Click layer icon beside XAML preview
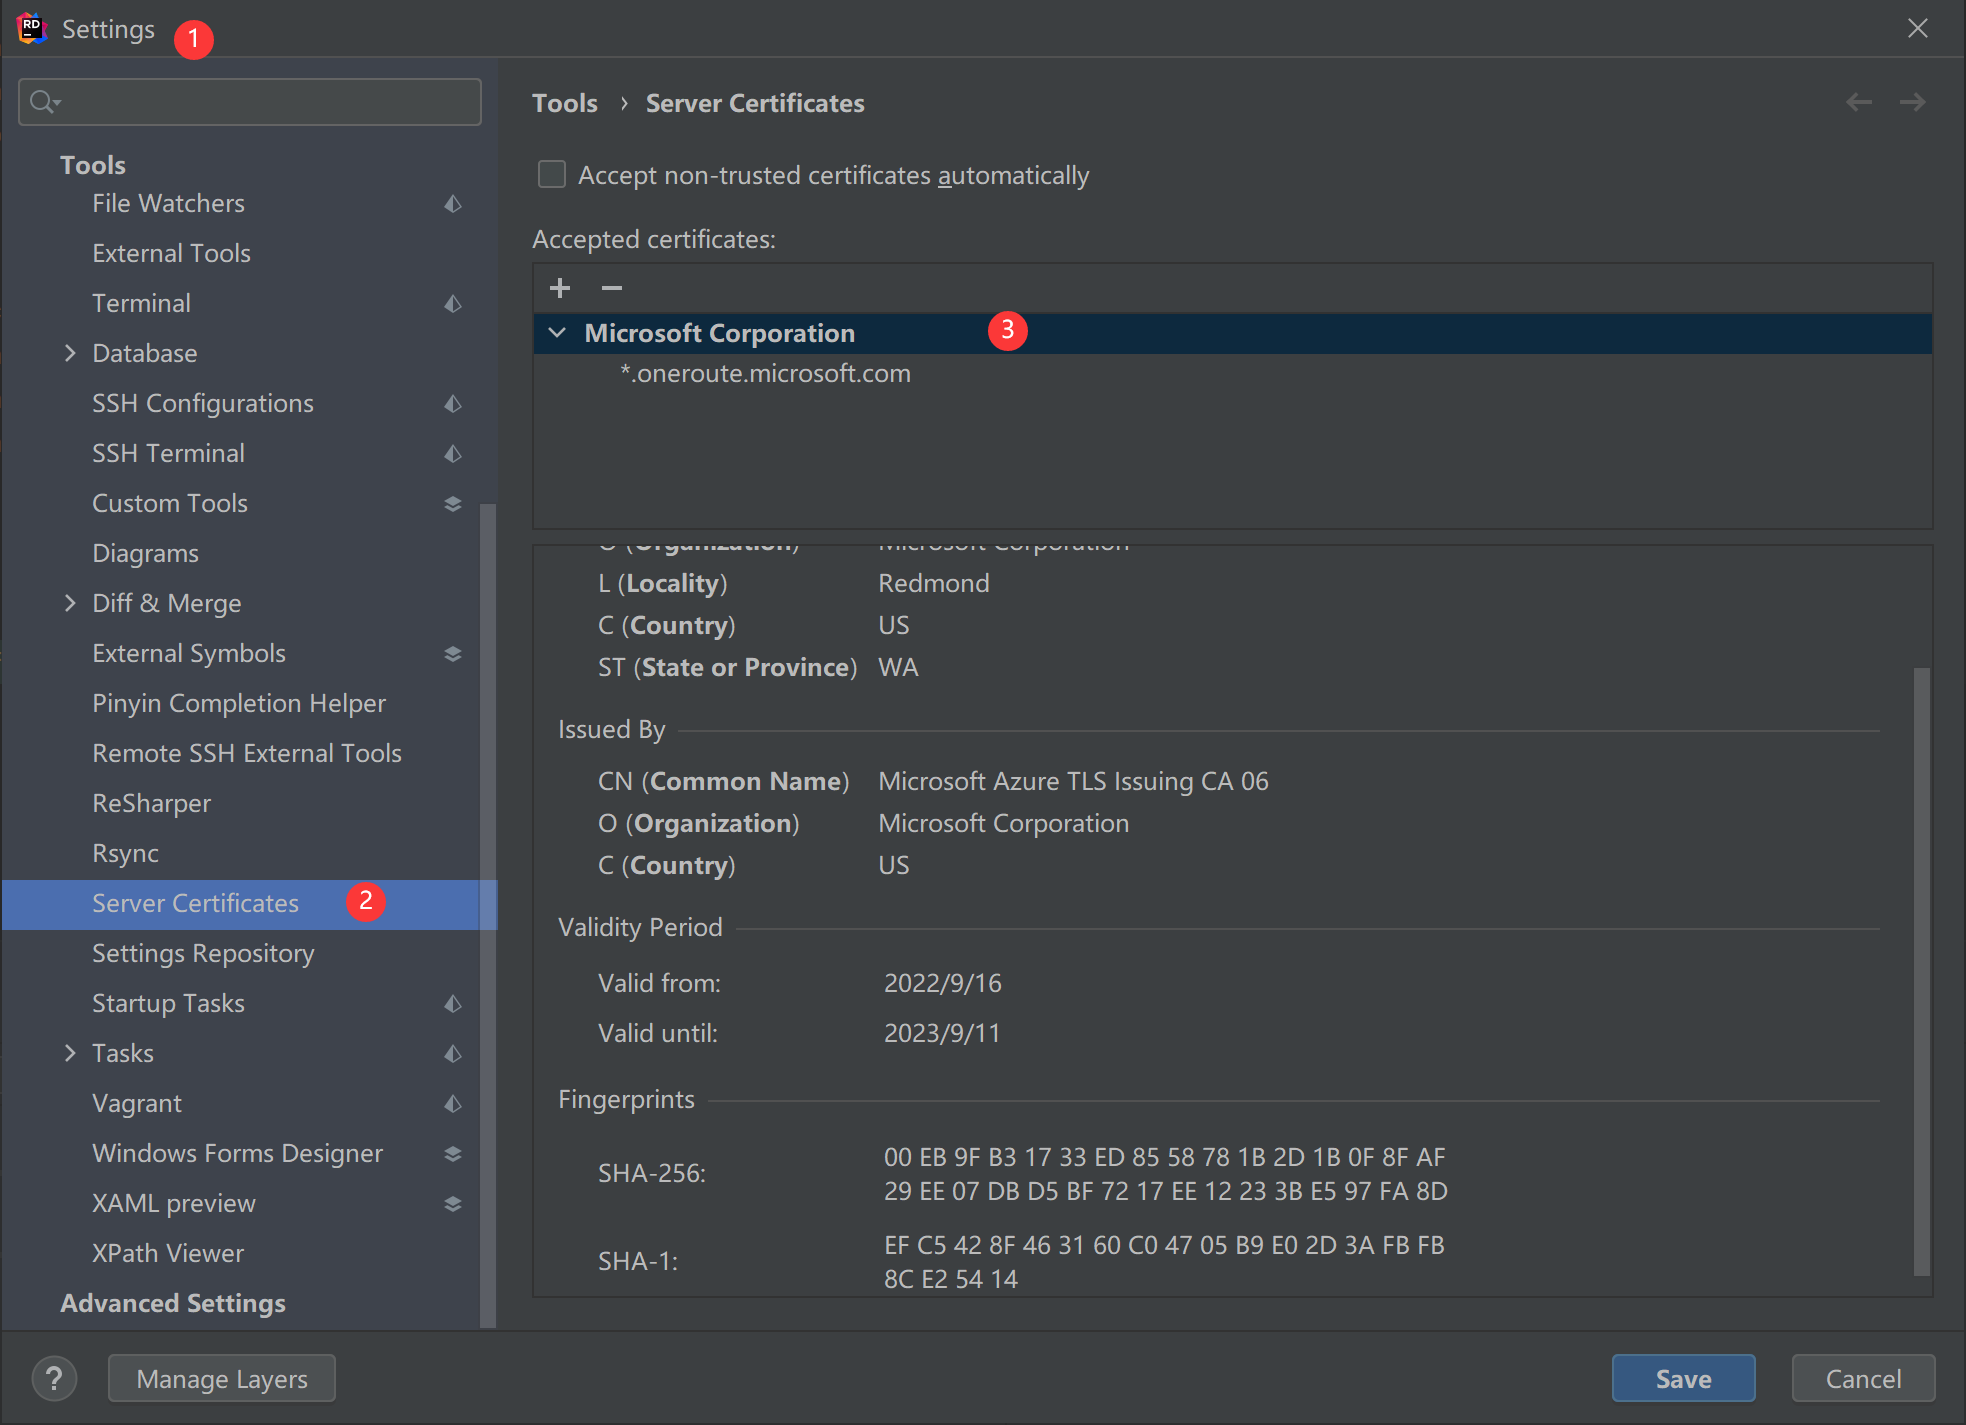This screenshot has width=1966, height=1425. pos(453,1203)
